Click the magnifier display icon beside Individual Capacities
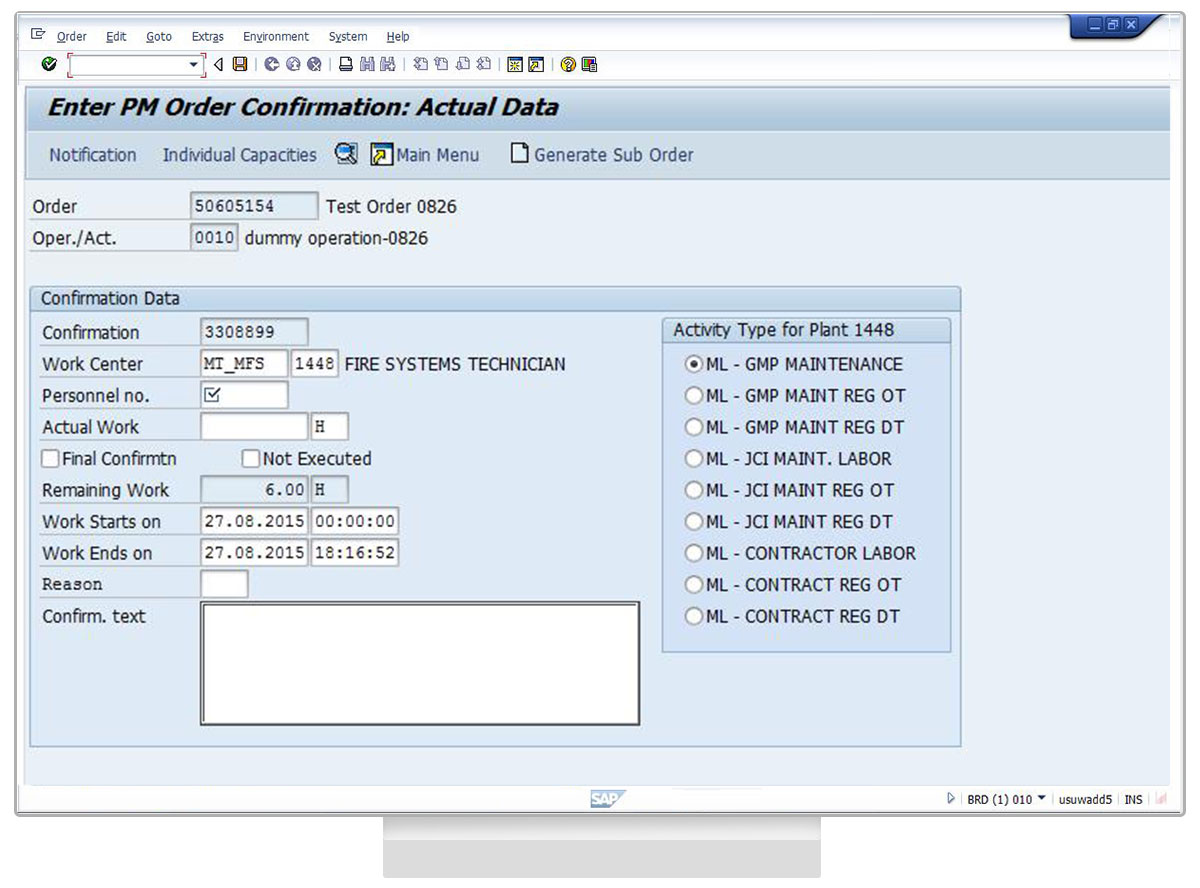The height and width of the screenshot is (888, 1200). point(346,154)
